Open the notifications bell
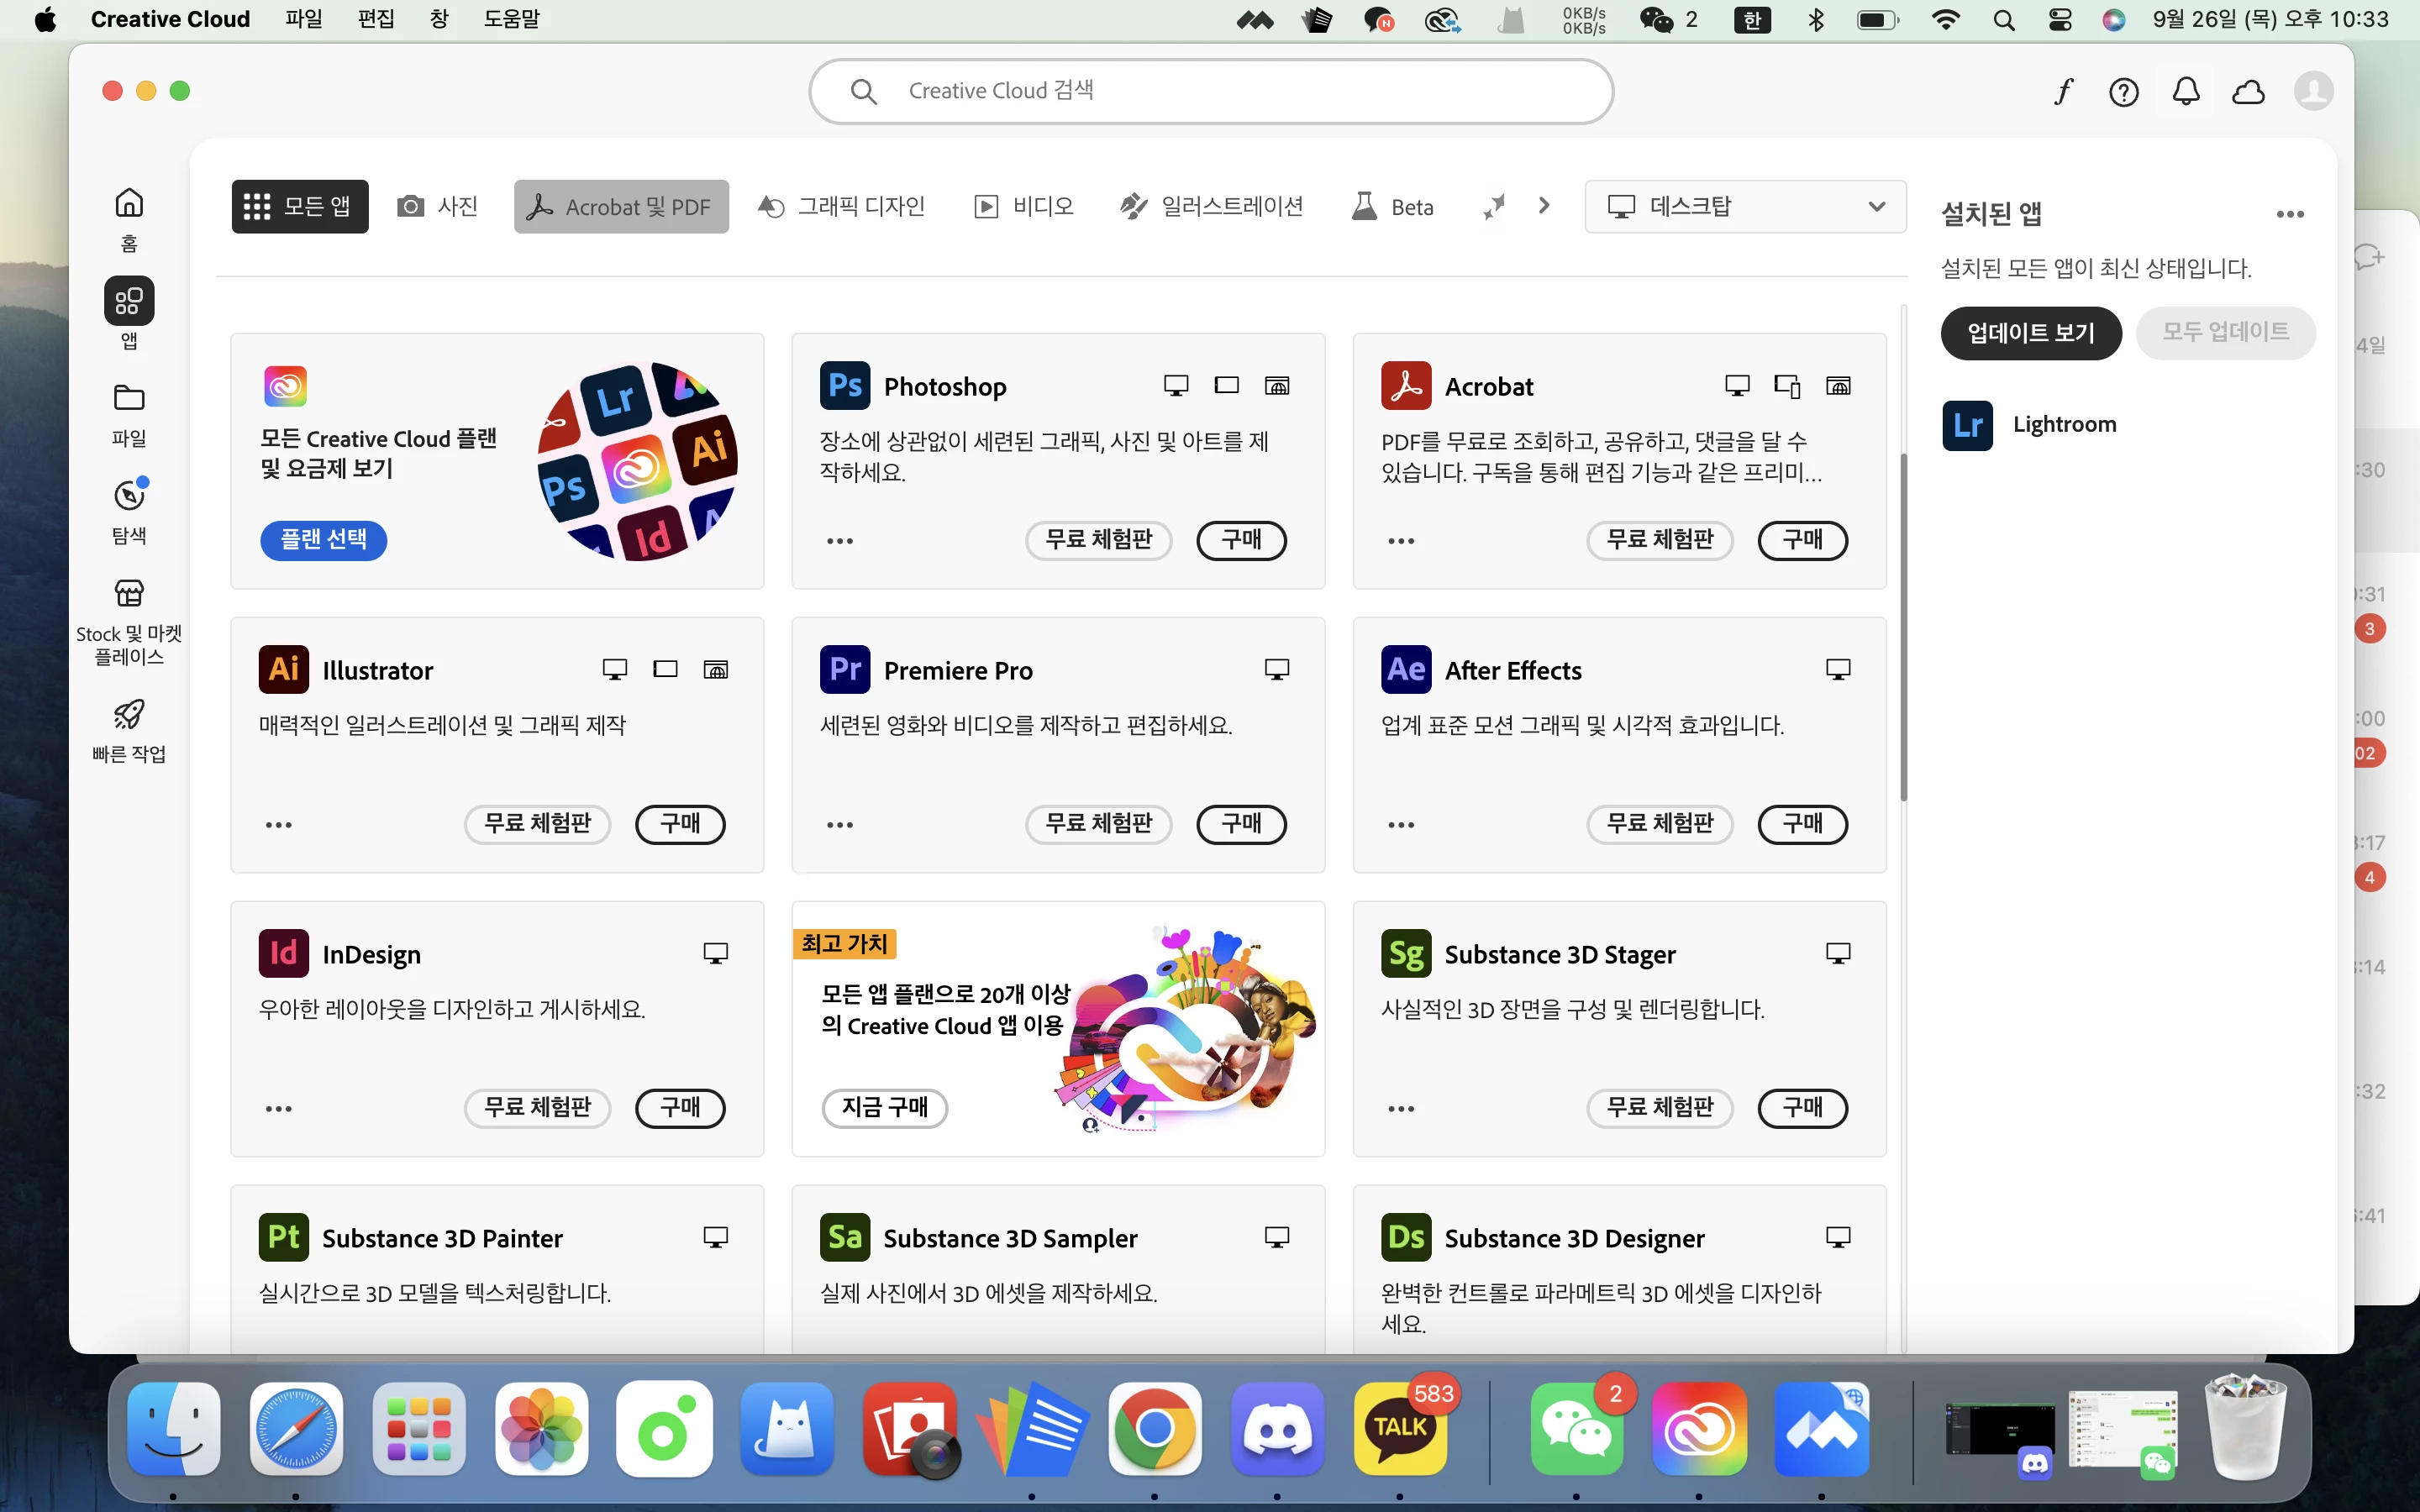This screenshot has height=1512, width=2420. click(x=2186, y=92)
